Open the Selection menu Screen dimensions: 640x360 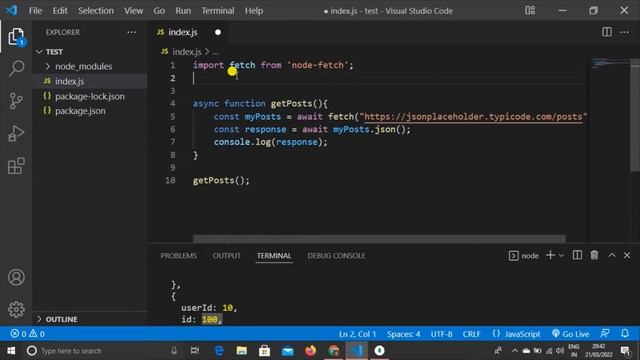[96, 11]
